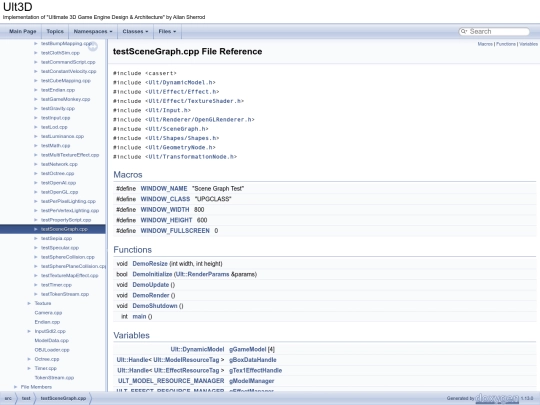Click the doxygen logo in footer
This screenshot has width=540, height=405.
[497, 398]
